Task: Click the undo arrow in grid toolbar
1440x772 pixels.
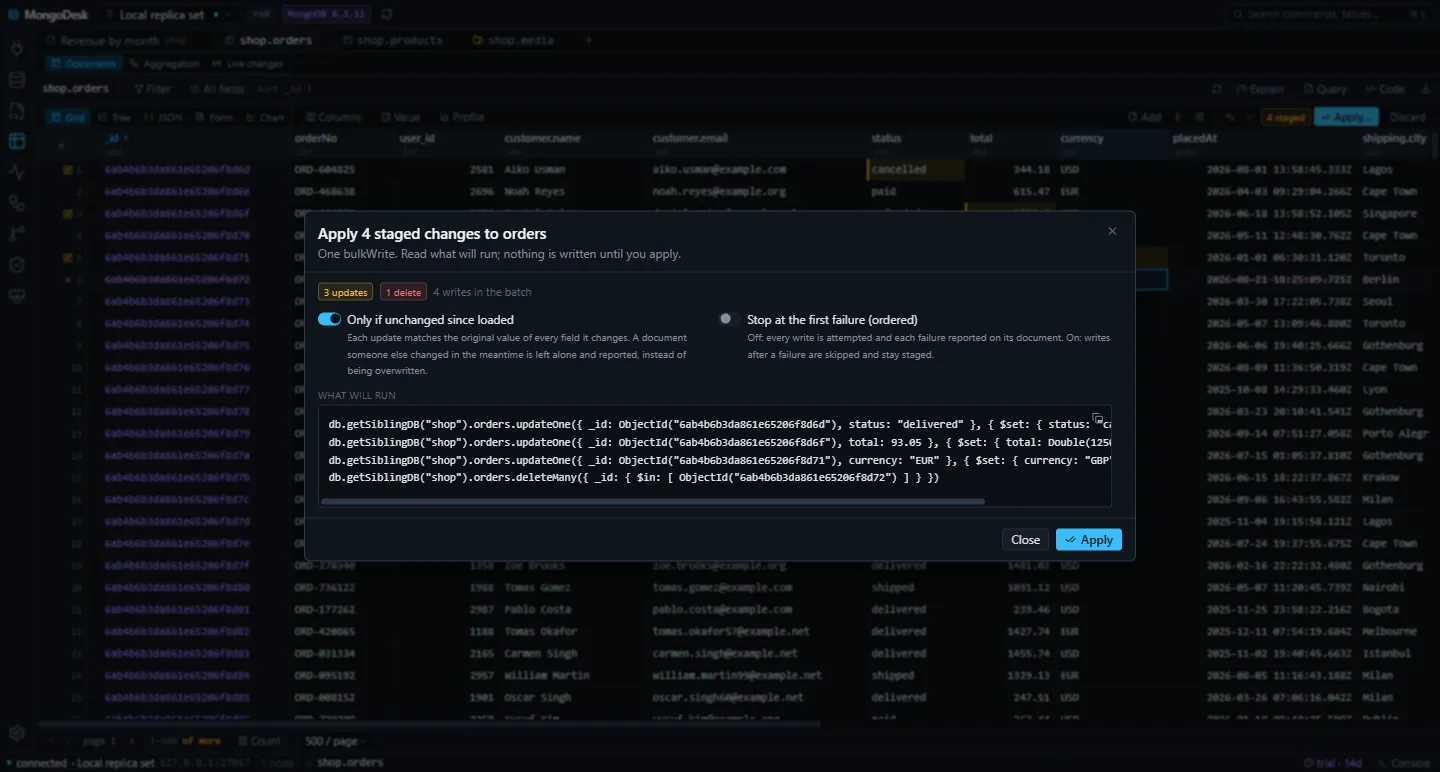Action: [1229, 117]
